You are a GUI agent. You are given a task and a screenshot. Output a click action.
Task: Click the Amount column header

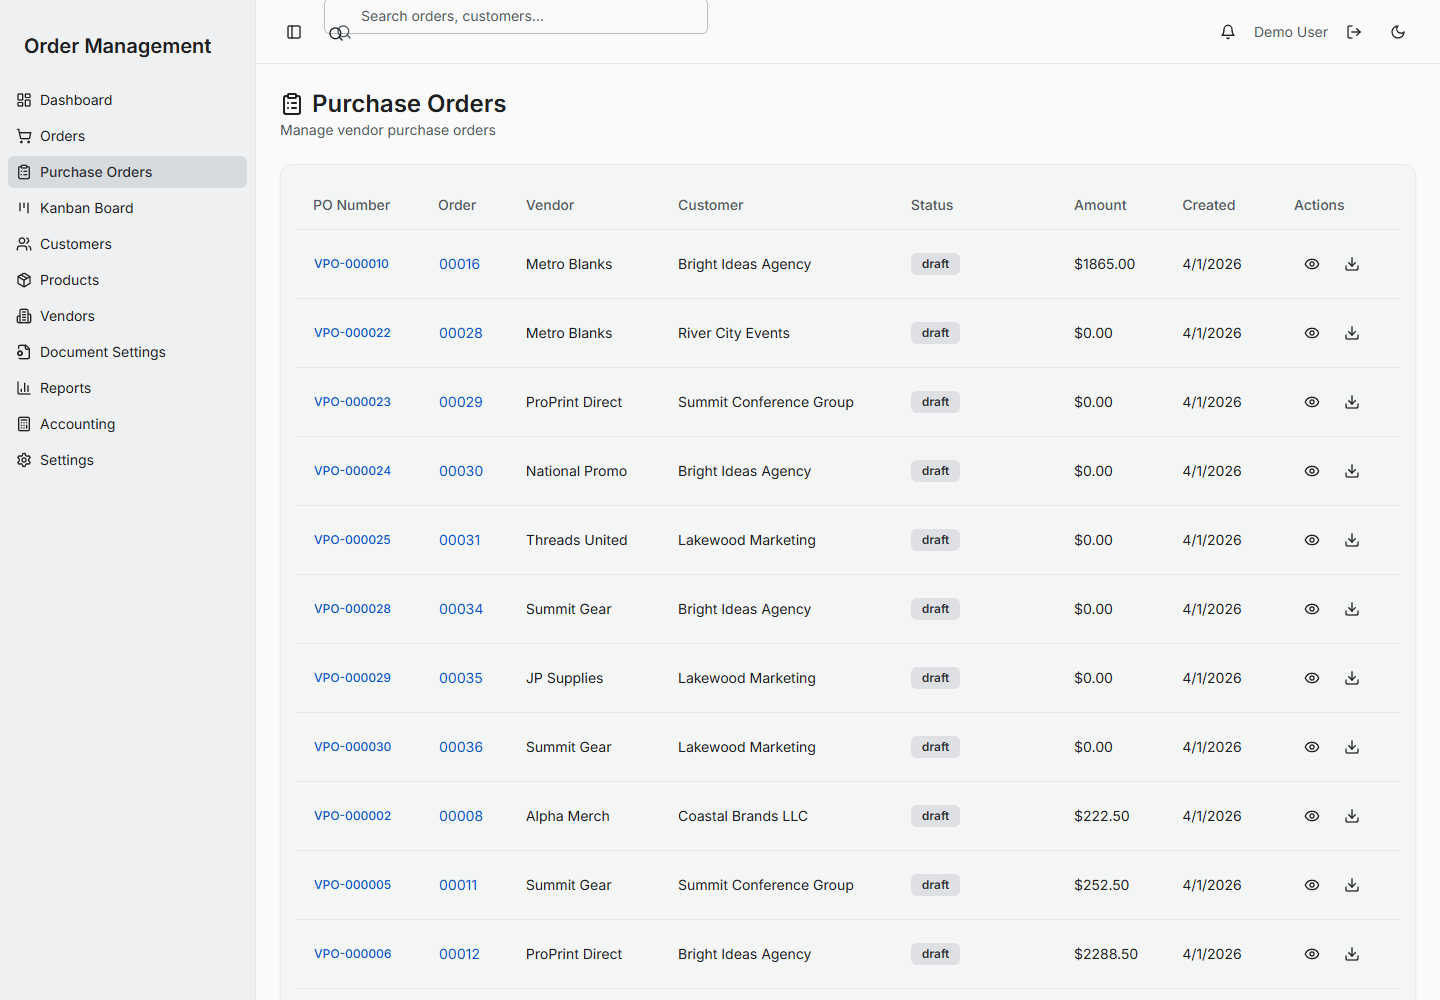click(1100, 205)
